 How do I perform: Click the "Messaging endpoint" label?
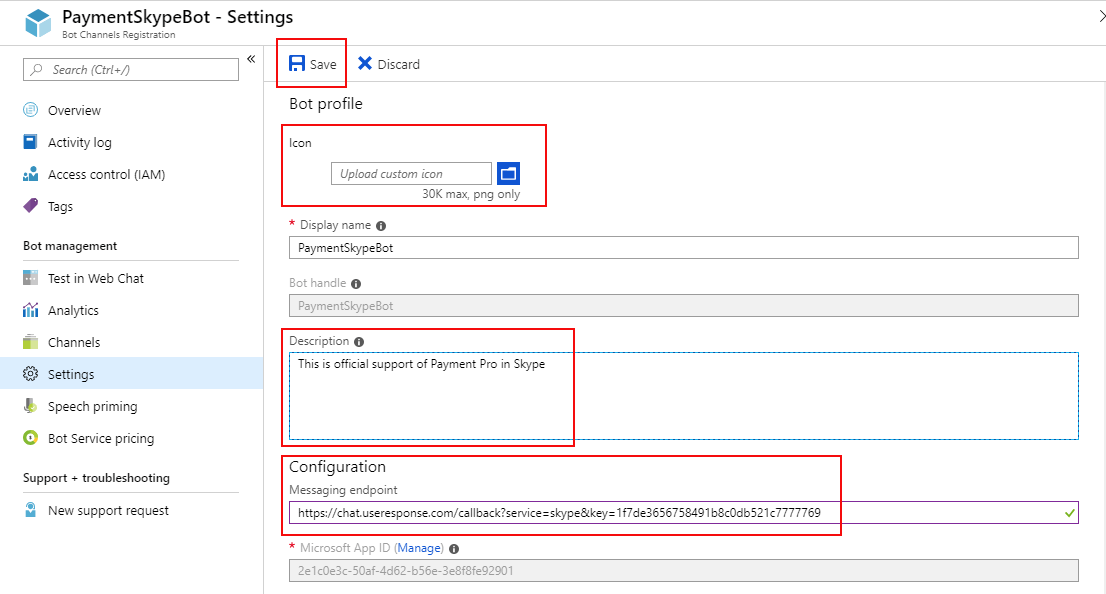pyautogui.click(x=343, y=490)
